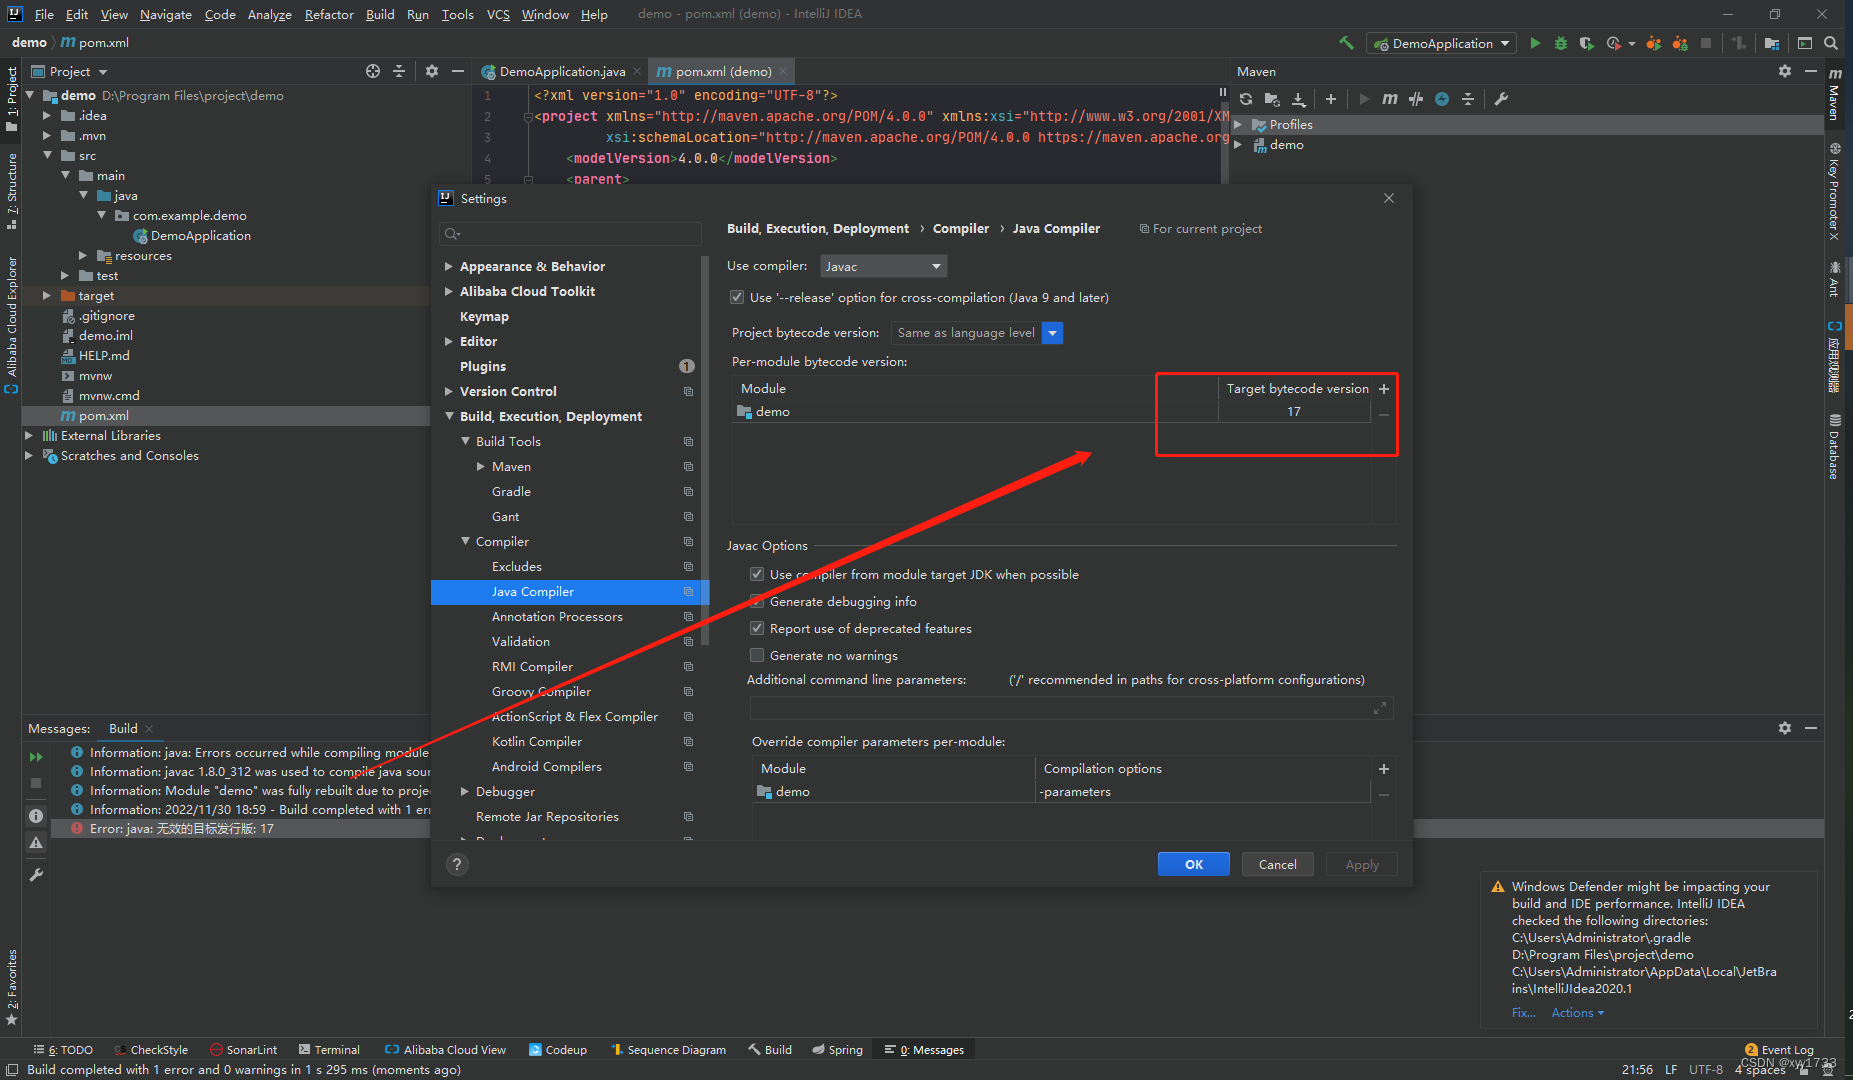Click Execute Maven Goal m icon

click(x=1390, y=99)
